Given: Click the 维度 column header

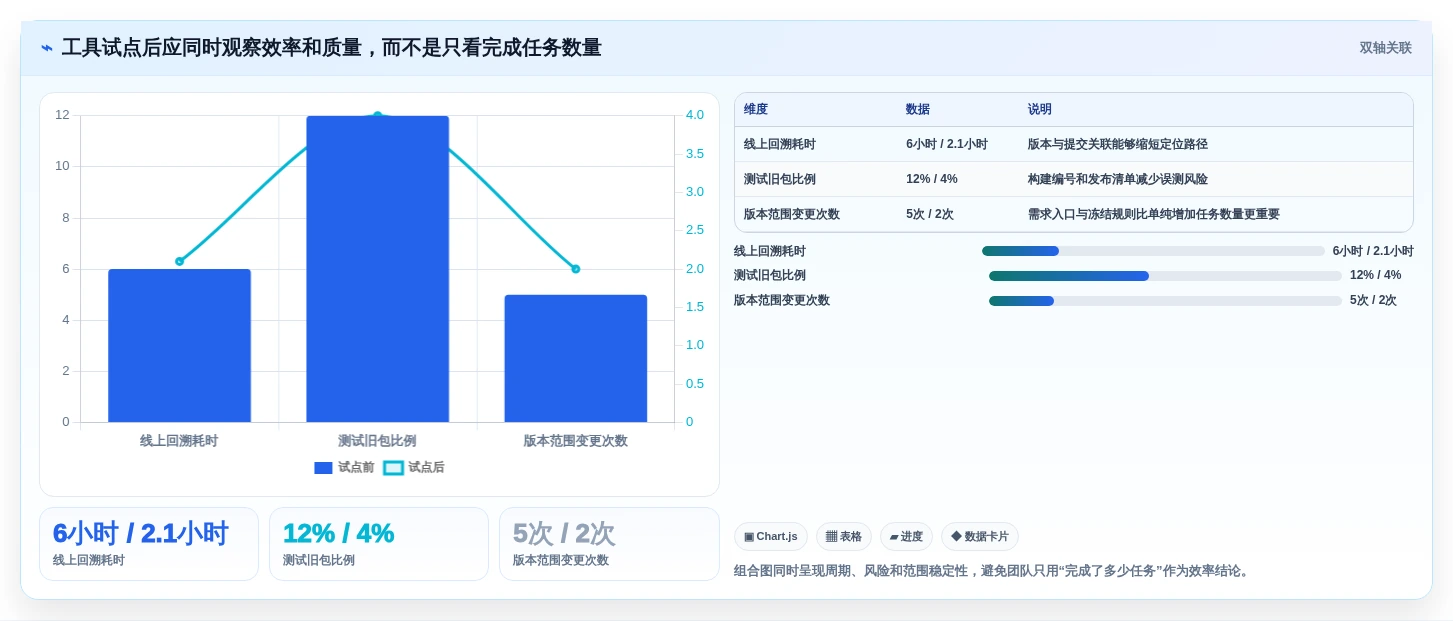Looking at the screenshot, I should point(756,110).
